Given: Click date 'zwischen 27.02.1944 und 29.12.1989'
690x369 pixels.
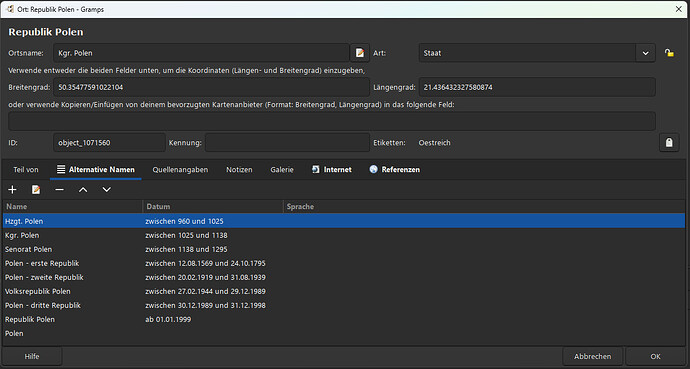Looking at the screenshot, I should tap(206, 292).
